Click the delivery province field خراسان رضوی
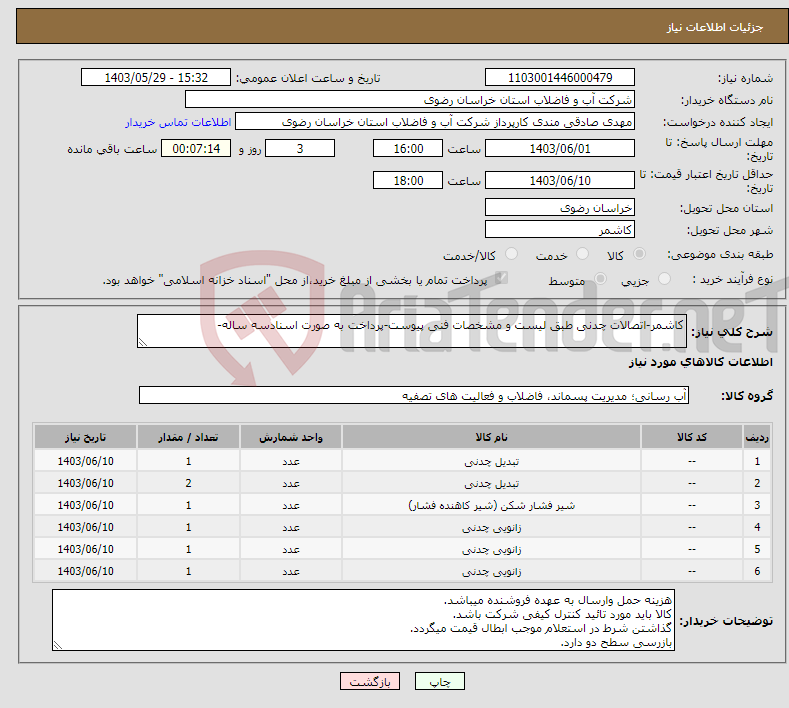The height and width of the screenshot is (708, 789). pyautogui.click(x=560, y=207)
